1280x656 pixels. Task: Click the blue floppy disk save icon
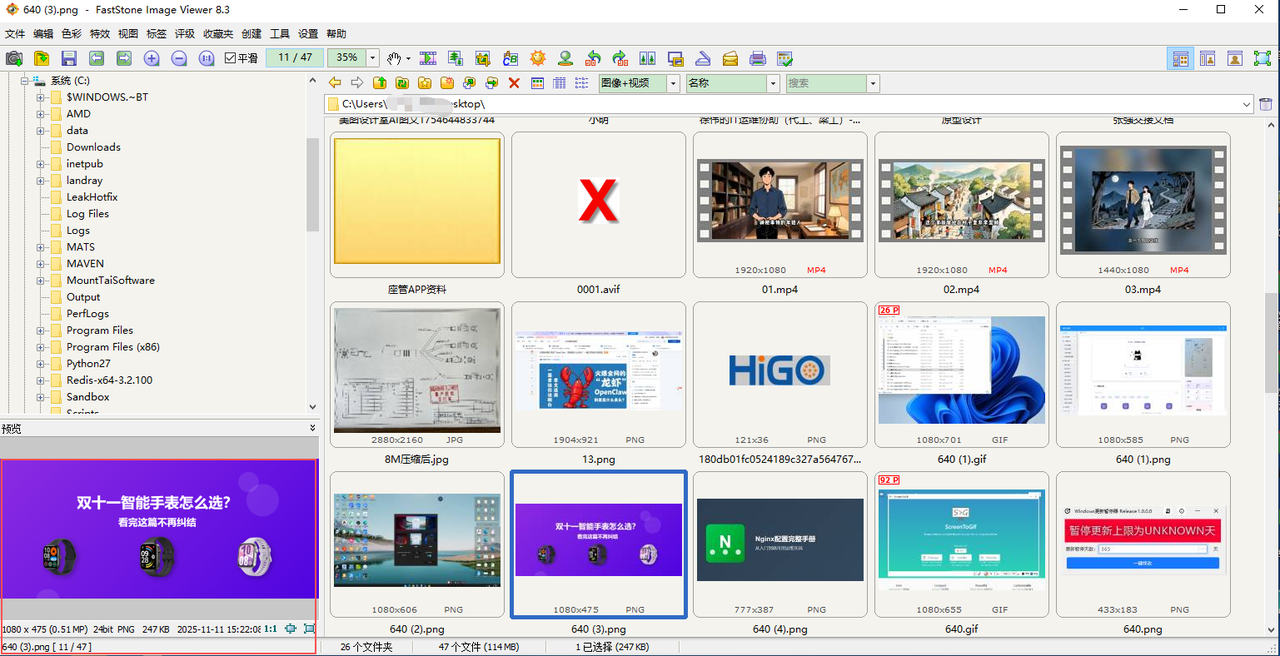pyautogui.click(x=69, y=58)
